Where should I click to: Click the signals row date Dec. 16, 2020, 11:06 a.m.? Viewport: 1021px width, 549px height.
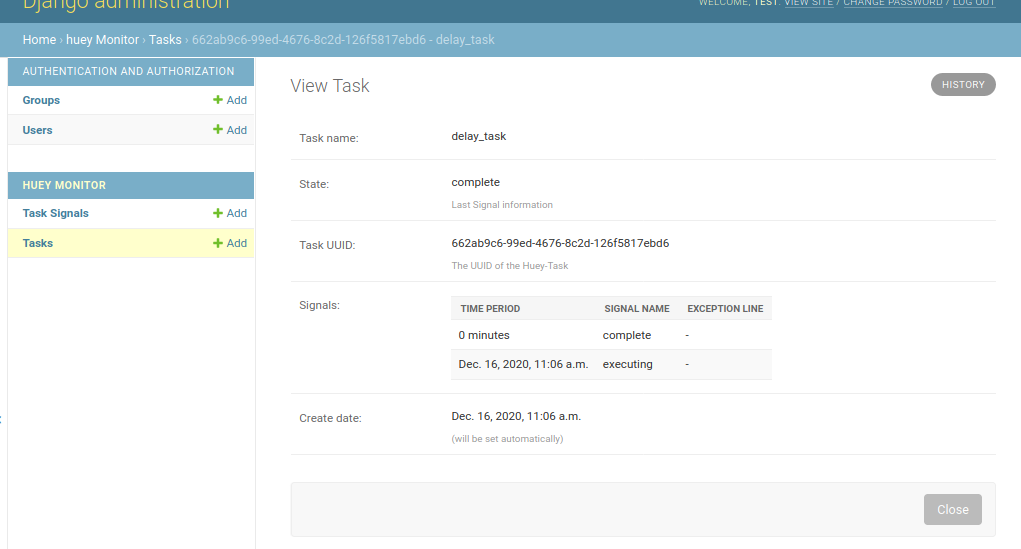point(523,364)
